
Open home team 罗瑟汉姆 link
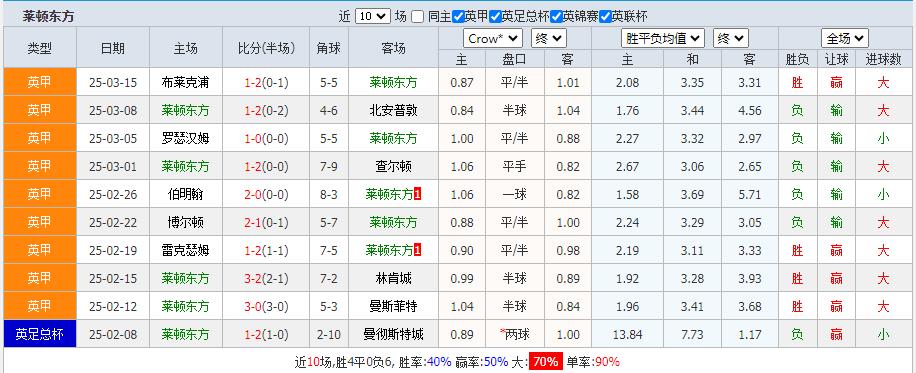(185, 139)
